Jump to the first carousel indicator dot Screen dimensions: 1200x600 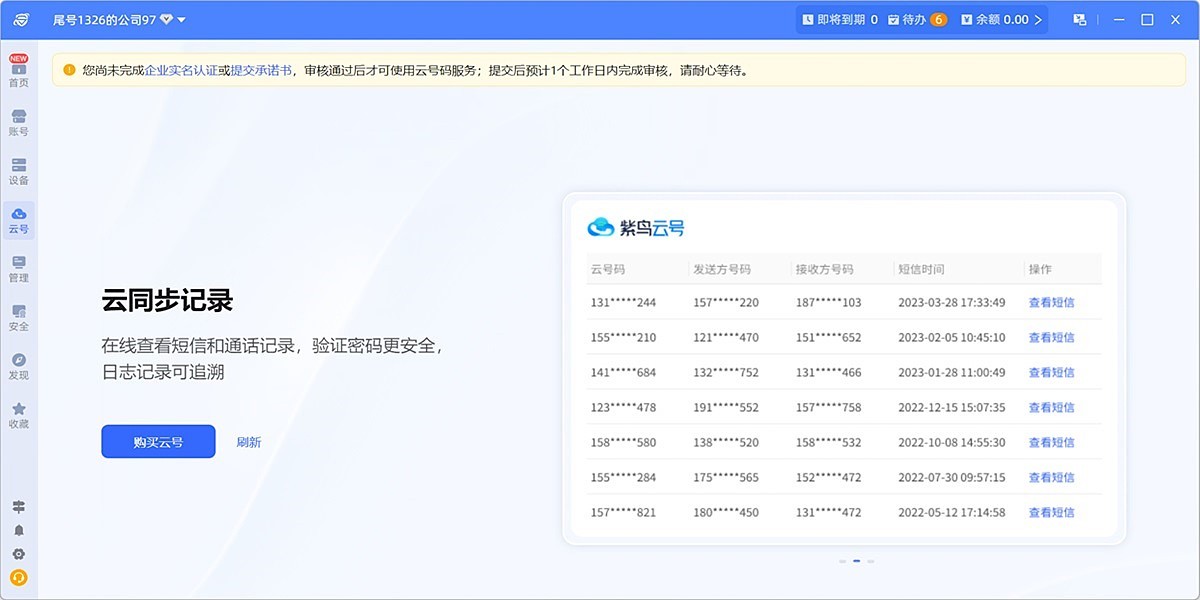843,560
